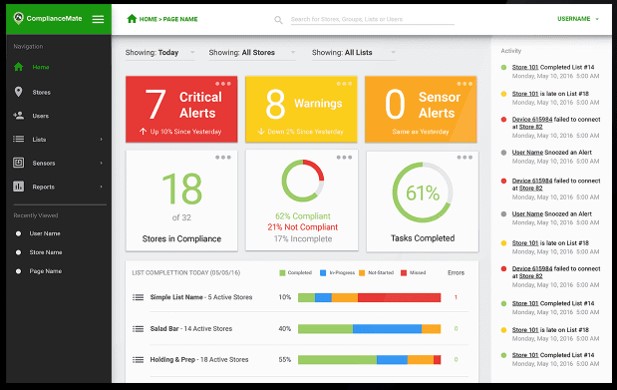
Task: Click the Lists icon in sidebar
Action: coord(18,139)
